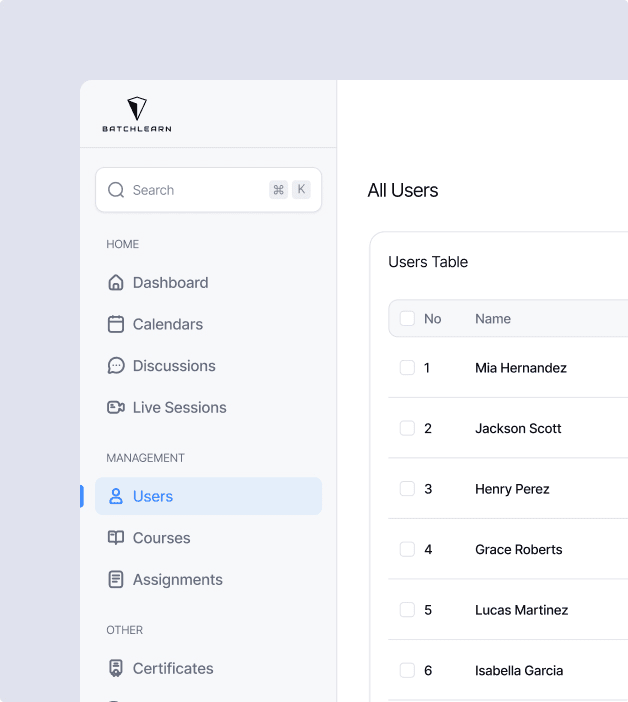Click the magnifying glass search icon
628x702 pixels.
click(116, 190)
